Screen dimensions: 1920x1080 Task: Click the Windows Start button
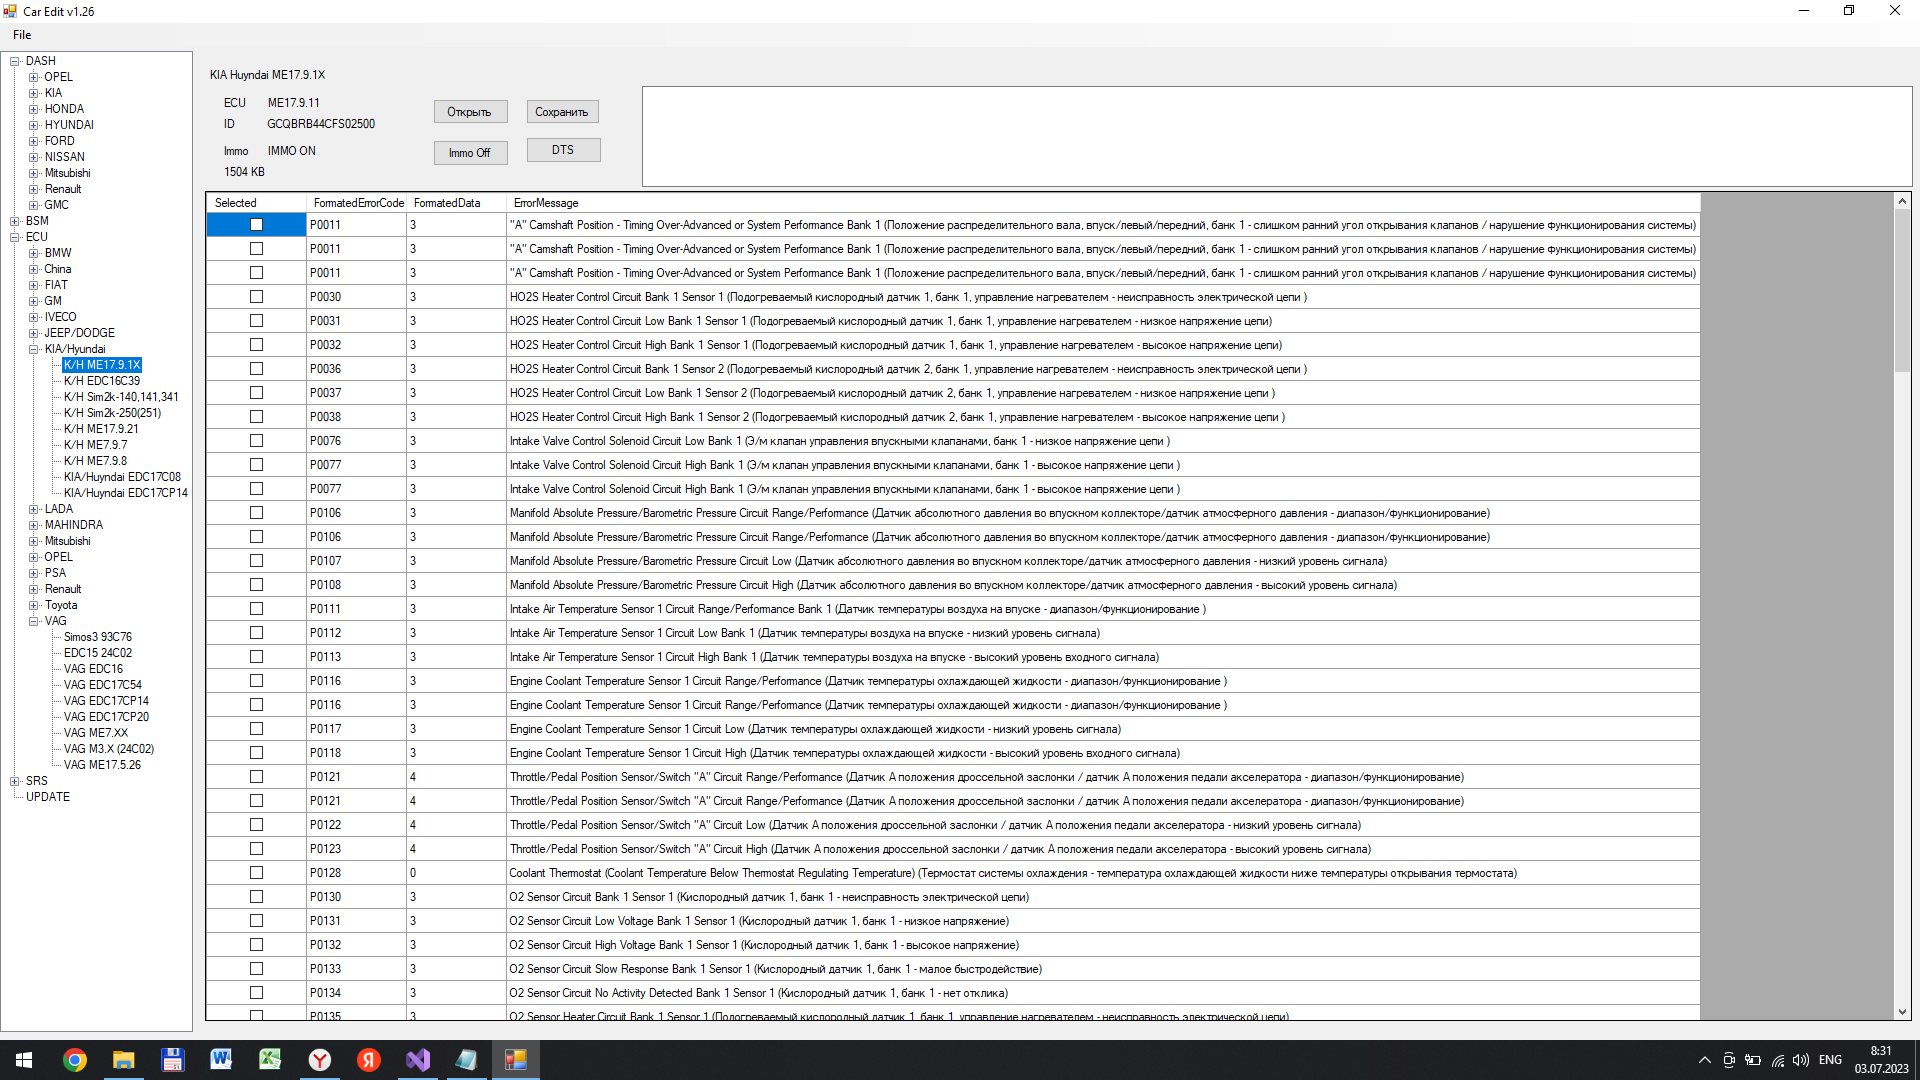[24, 1060]
